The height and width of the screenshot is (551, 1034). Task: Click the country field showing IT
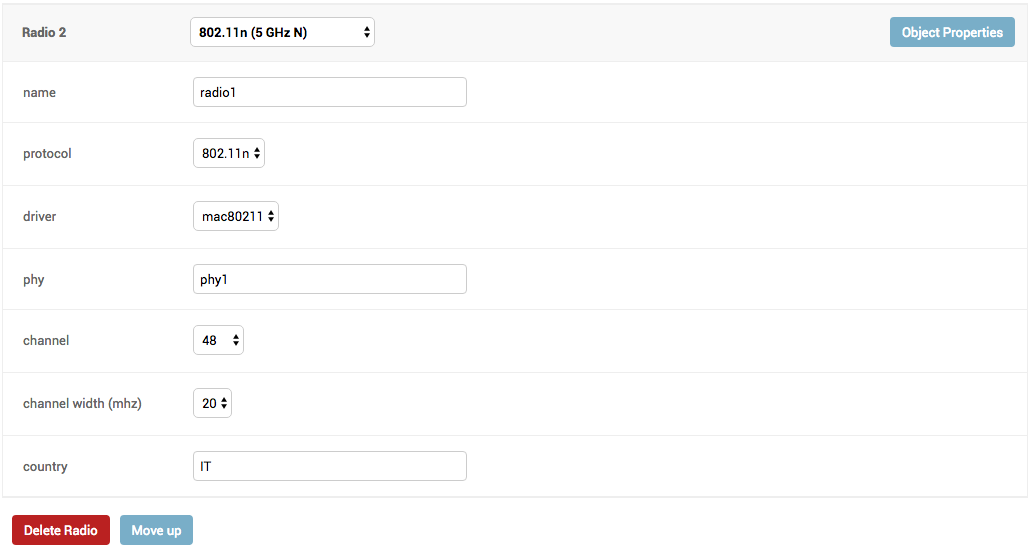coord(330,467)
